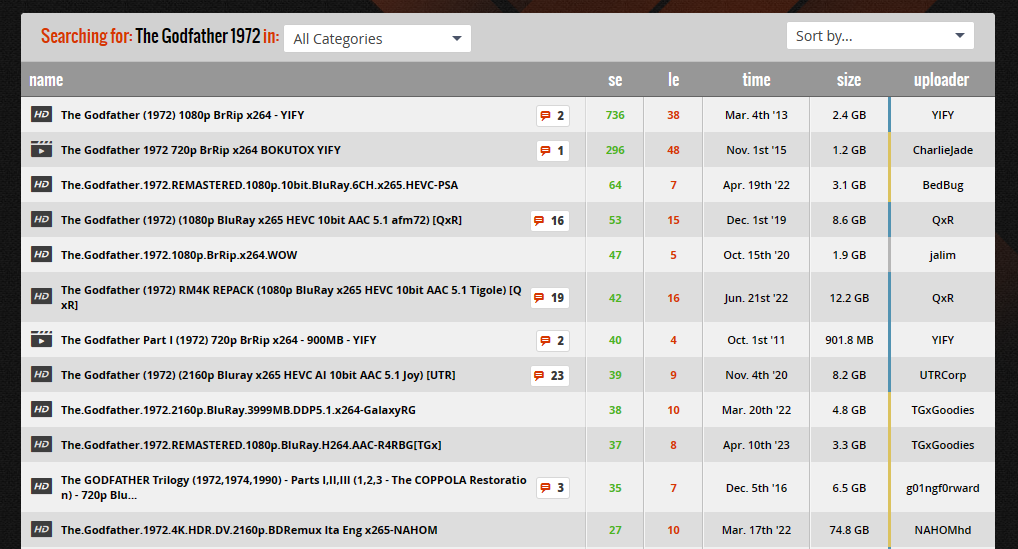Click the Mar. 4th '13 date cell

[756, 115]
